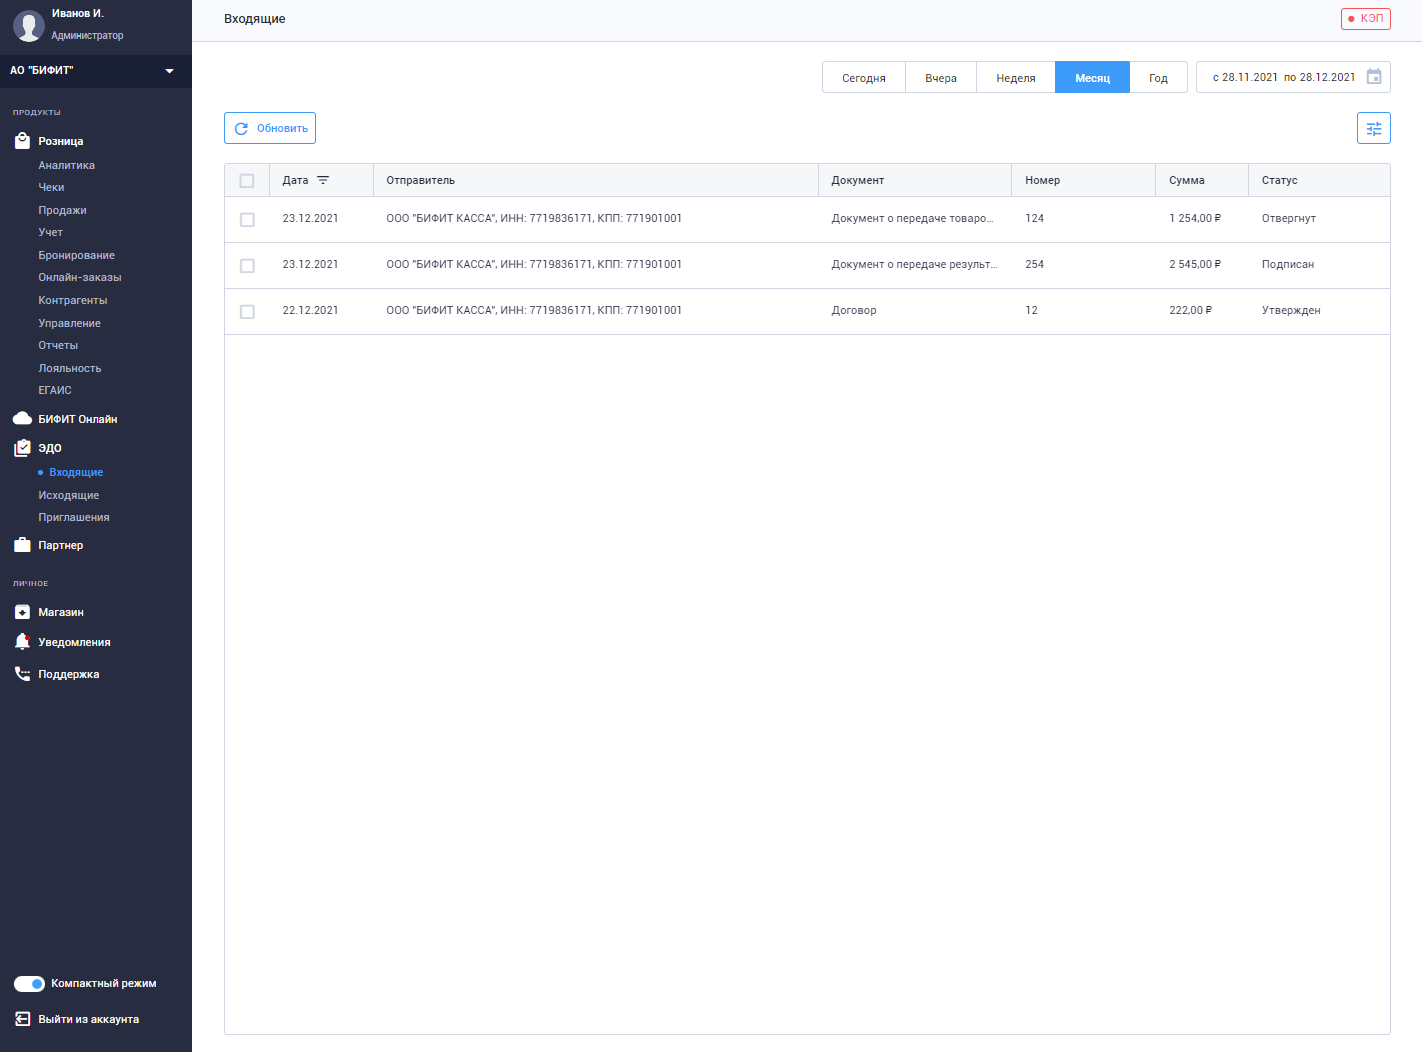Expand the АО "БИФИТ" organization dropdown
Image resolution: width=1422 pixels, height=1052 pixels.
tap(96, 71)
